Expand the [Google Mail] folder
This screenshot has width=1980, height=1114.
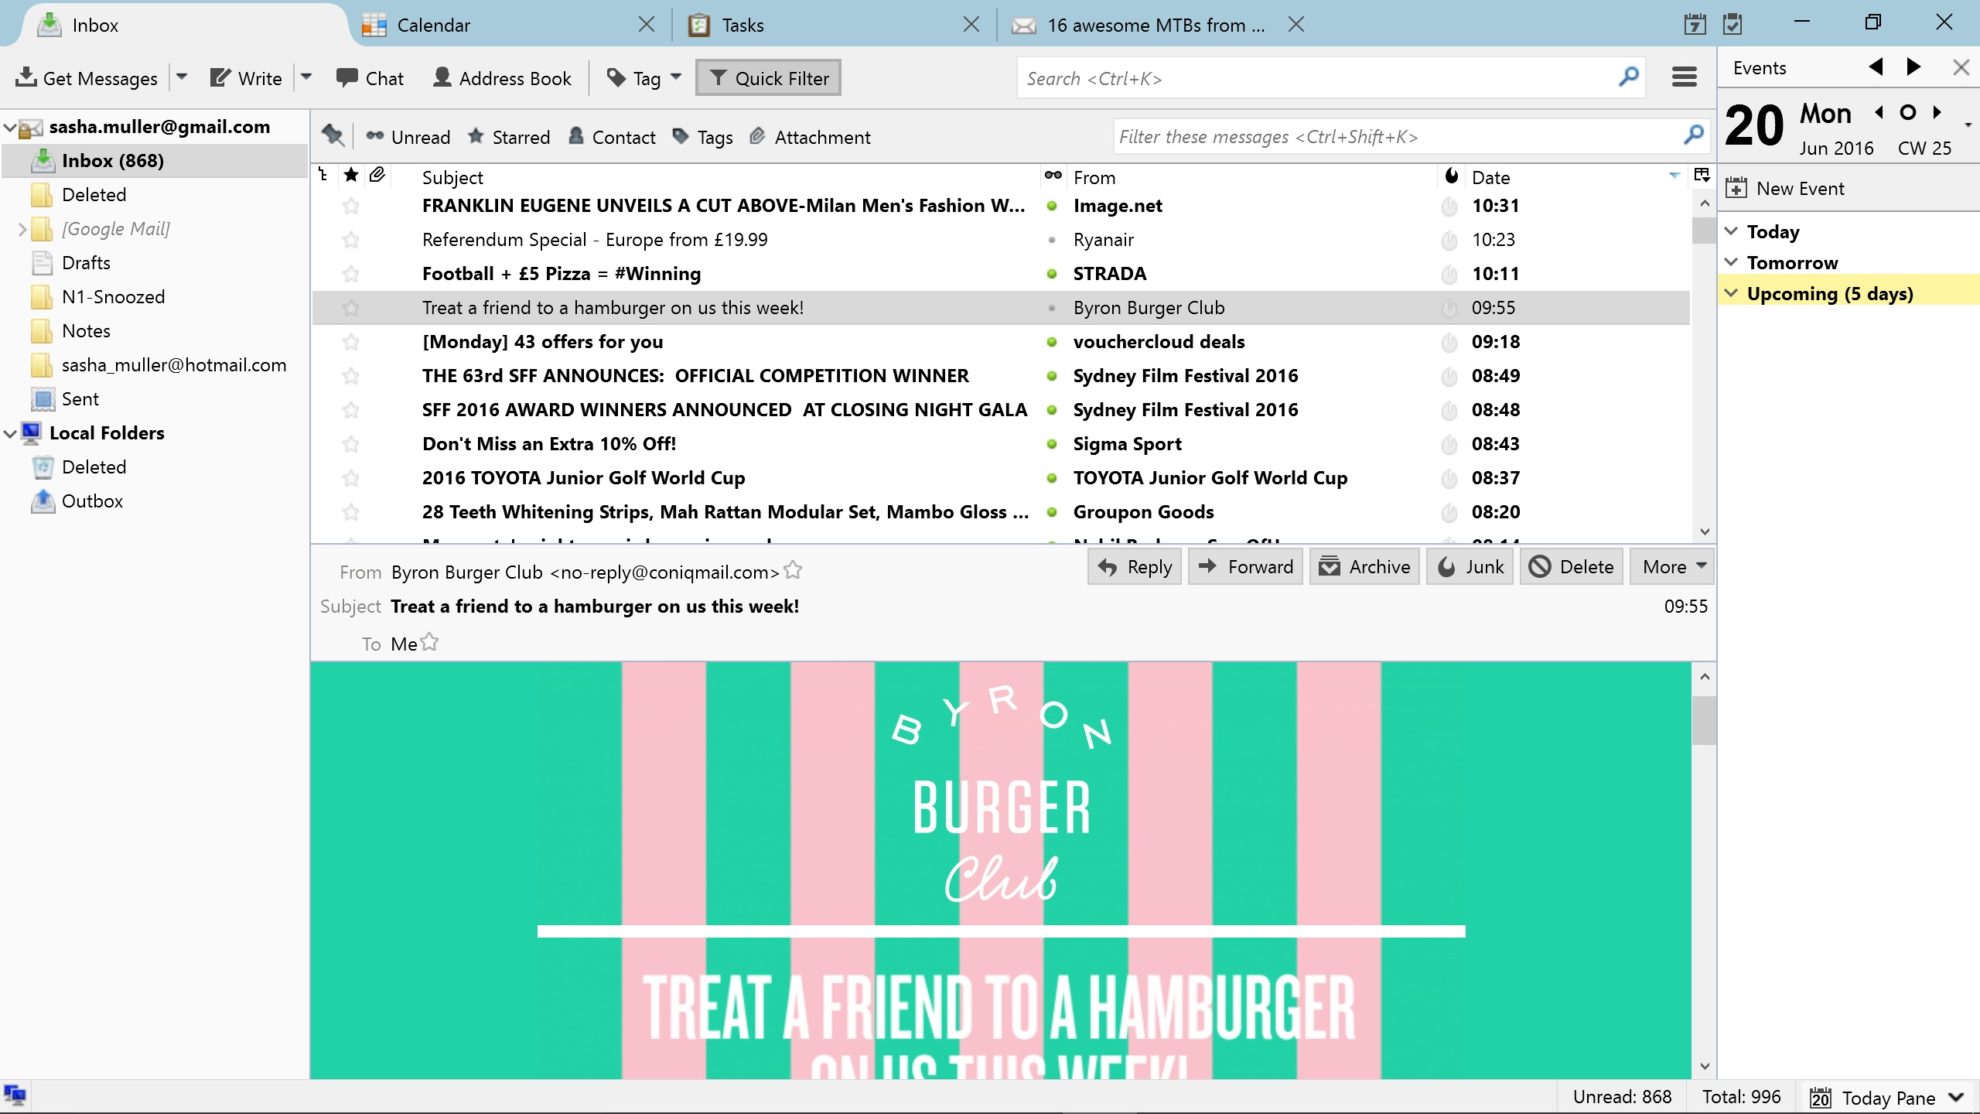(x=22, y=228)
